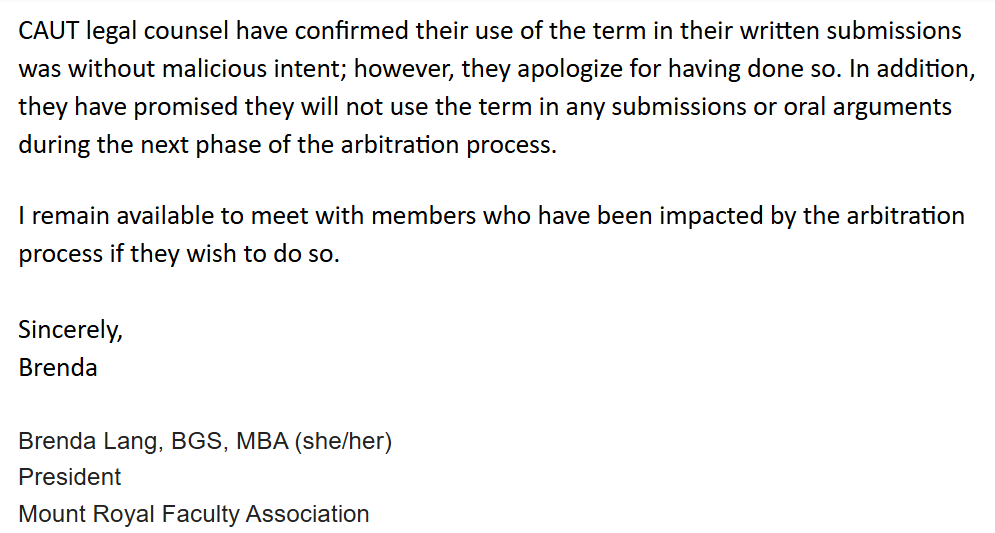Click the standalone "Brenda" sign-off line

pos(57,367)
